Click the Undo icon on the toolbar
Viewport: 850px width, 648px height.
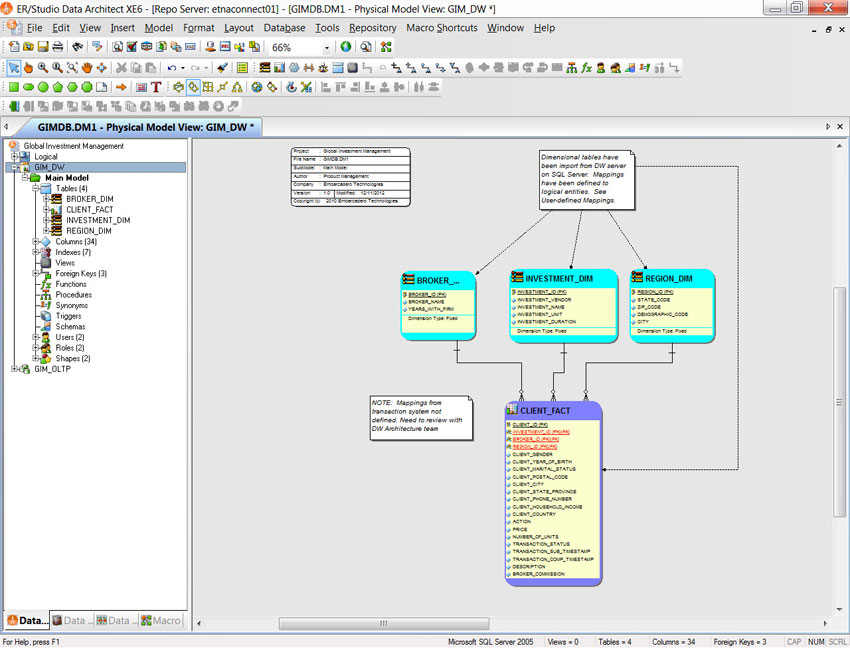171,67
